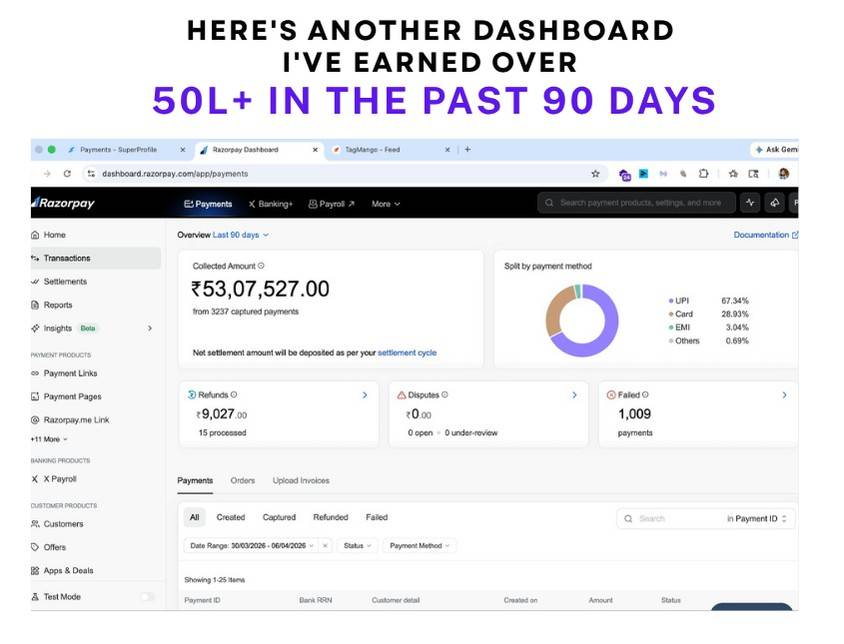Filter payments by Failed status chip

click(377, 517)
